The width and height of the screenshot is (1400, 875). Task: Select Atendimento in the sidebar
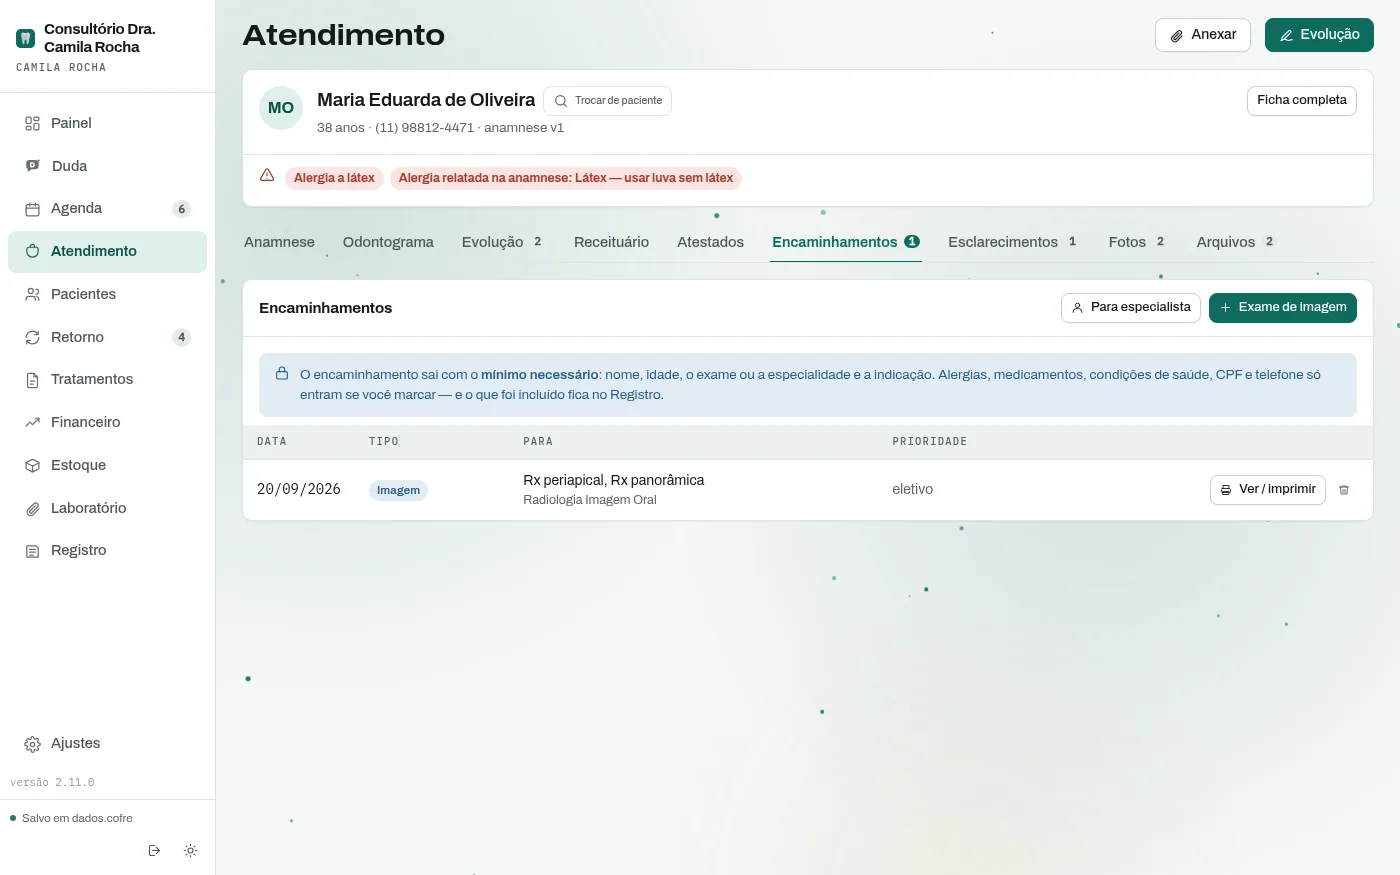pos(107,251)
